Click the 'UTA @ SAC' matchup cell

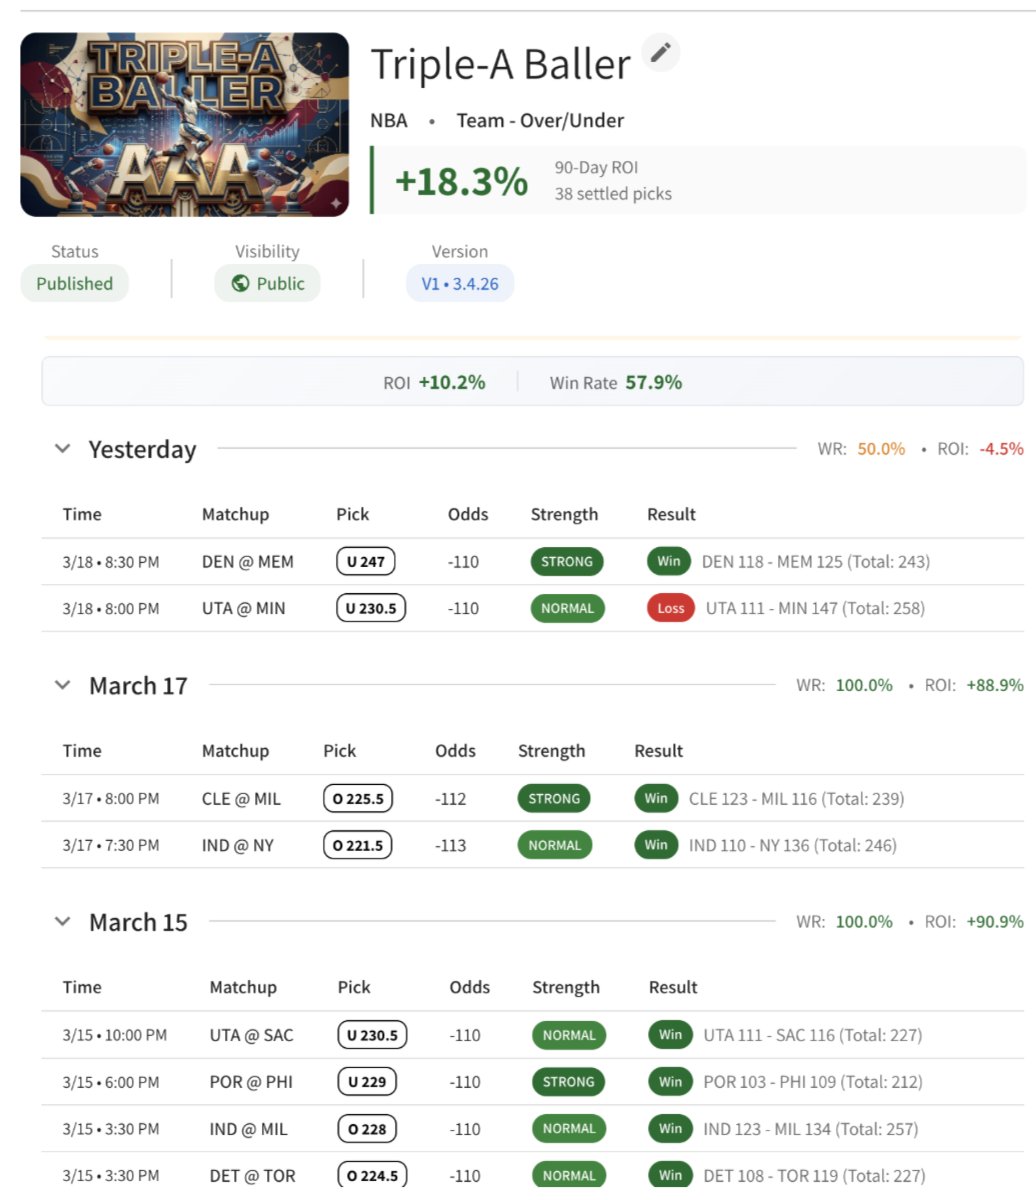252,1035
